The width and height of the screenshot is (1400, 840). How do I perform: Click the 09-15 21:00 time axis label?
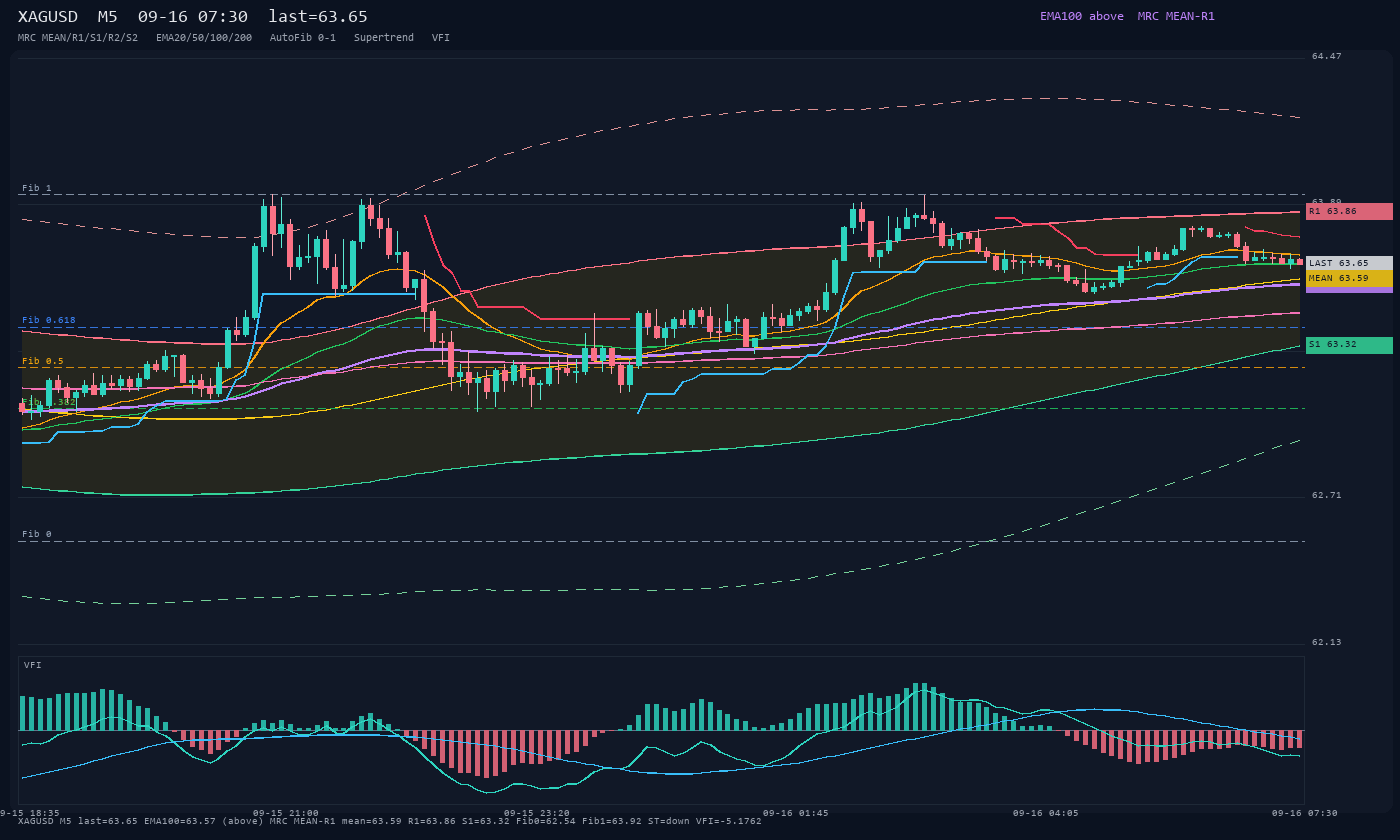coord(286,813)
